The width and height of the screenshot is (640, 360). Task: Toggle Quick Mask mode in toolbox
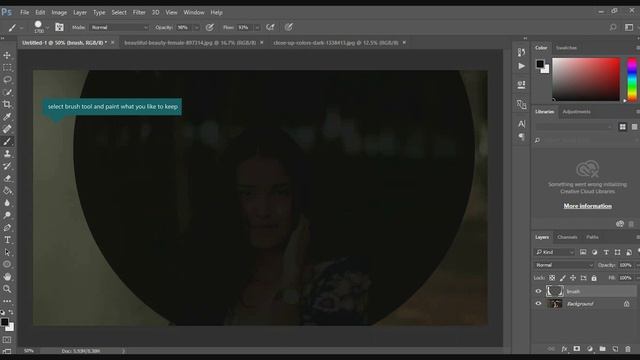click(x=7, y=340)
